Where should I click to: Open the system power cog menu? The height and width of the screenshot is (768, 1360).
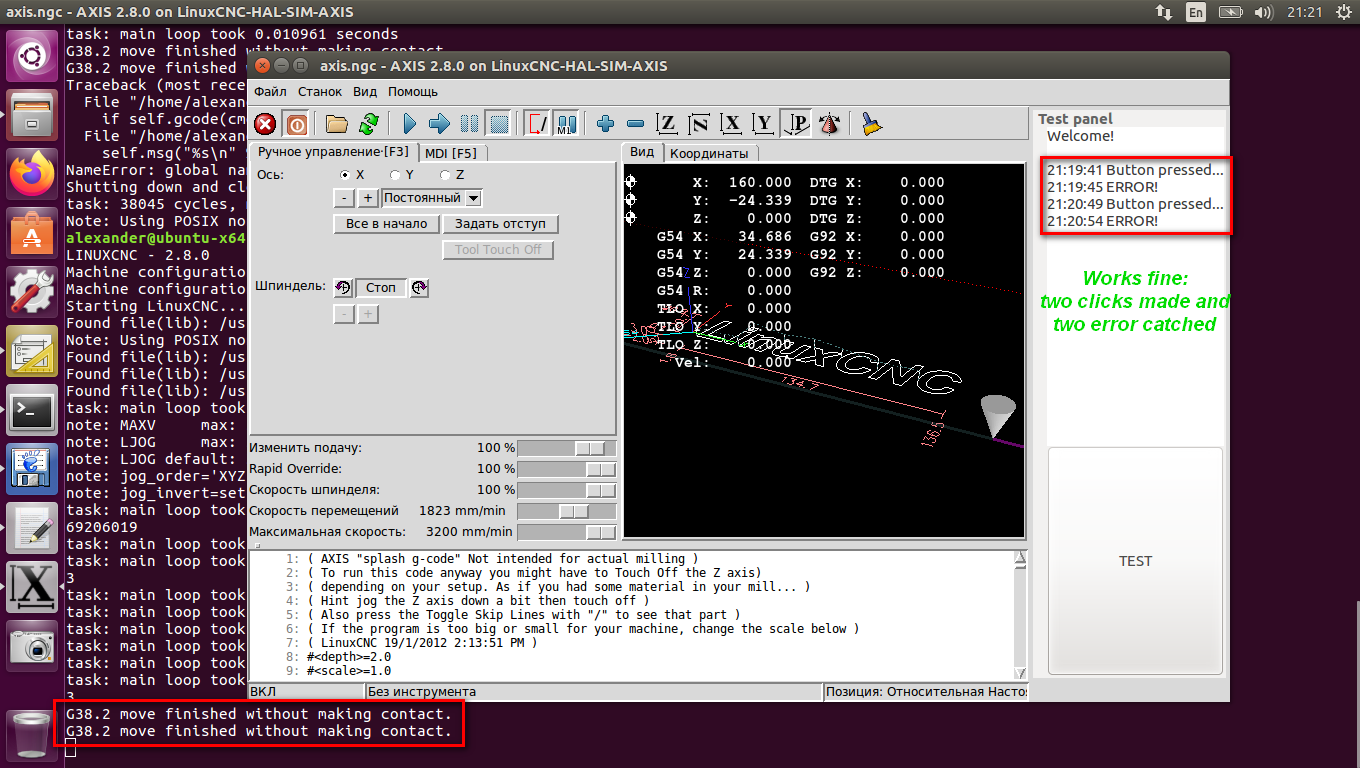pyautogui.click(x=1342, y=12)
